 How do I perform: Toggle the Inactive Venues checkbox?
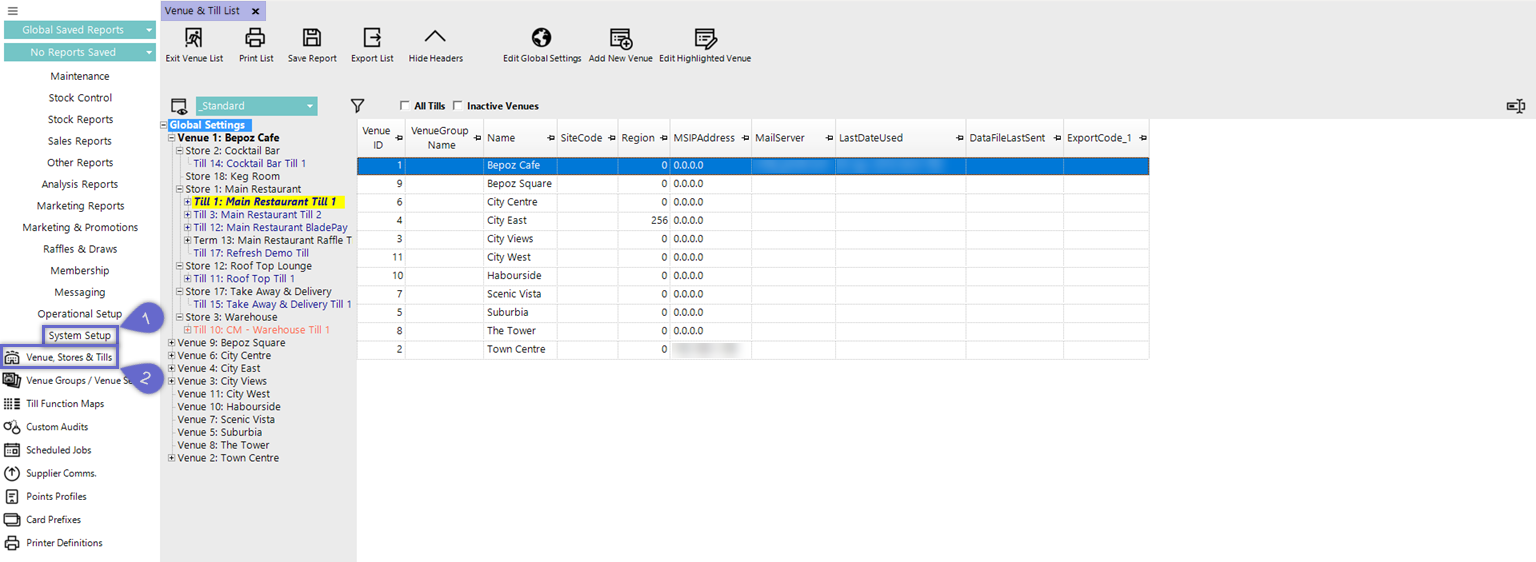click(457, 106)
